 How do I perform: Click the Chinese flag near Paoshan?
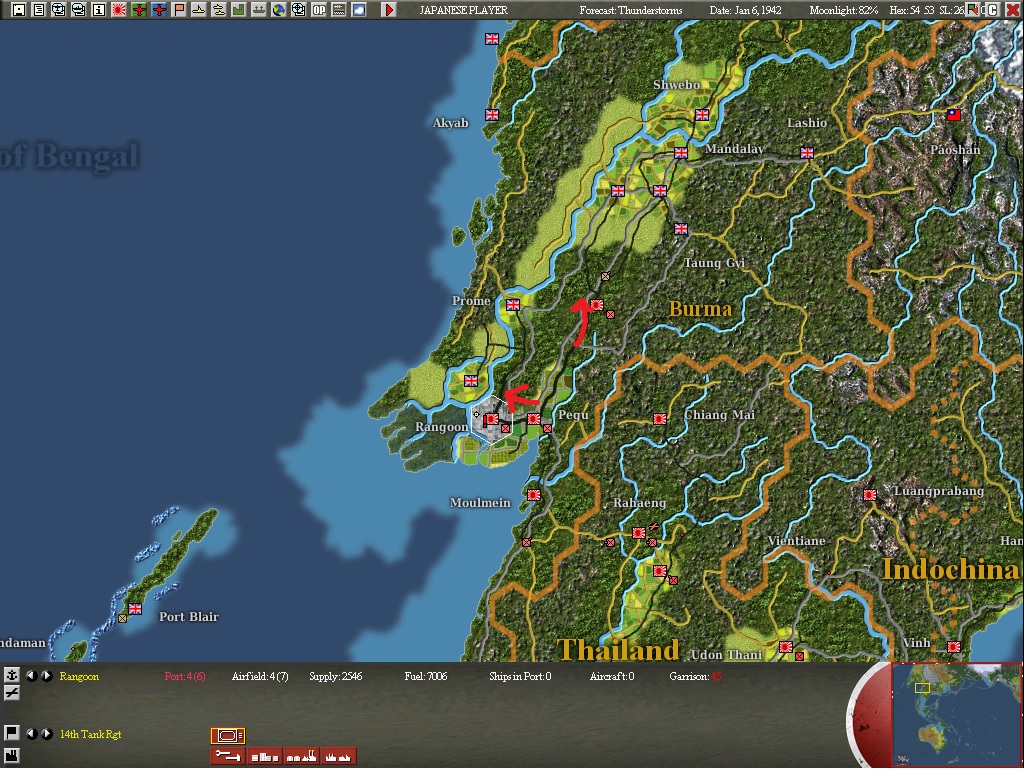coord(954,115)
